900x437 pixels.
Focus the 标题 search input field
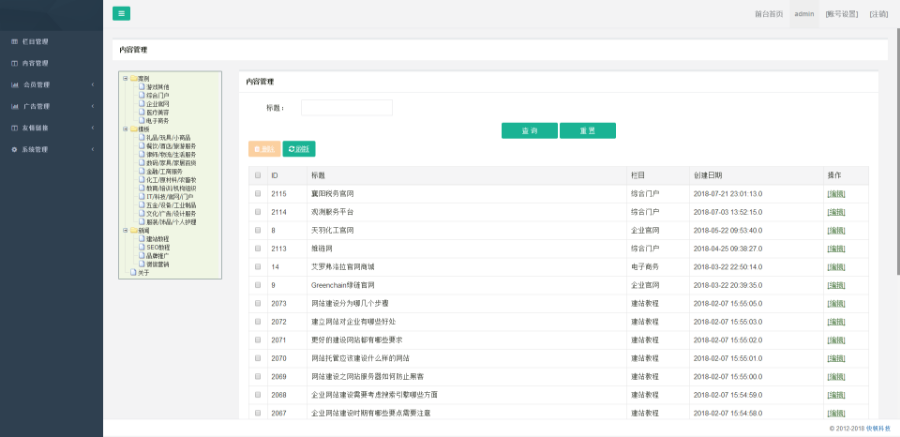click(x=346, y=108)
